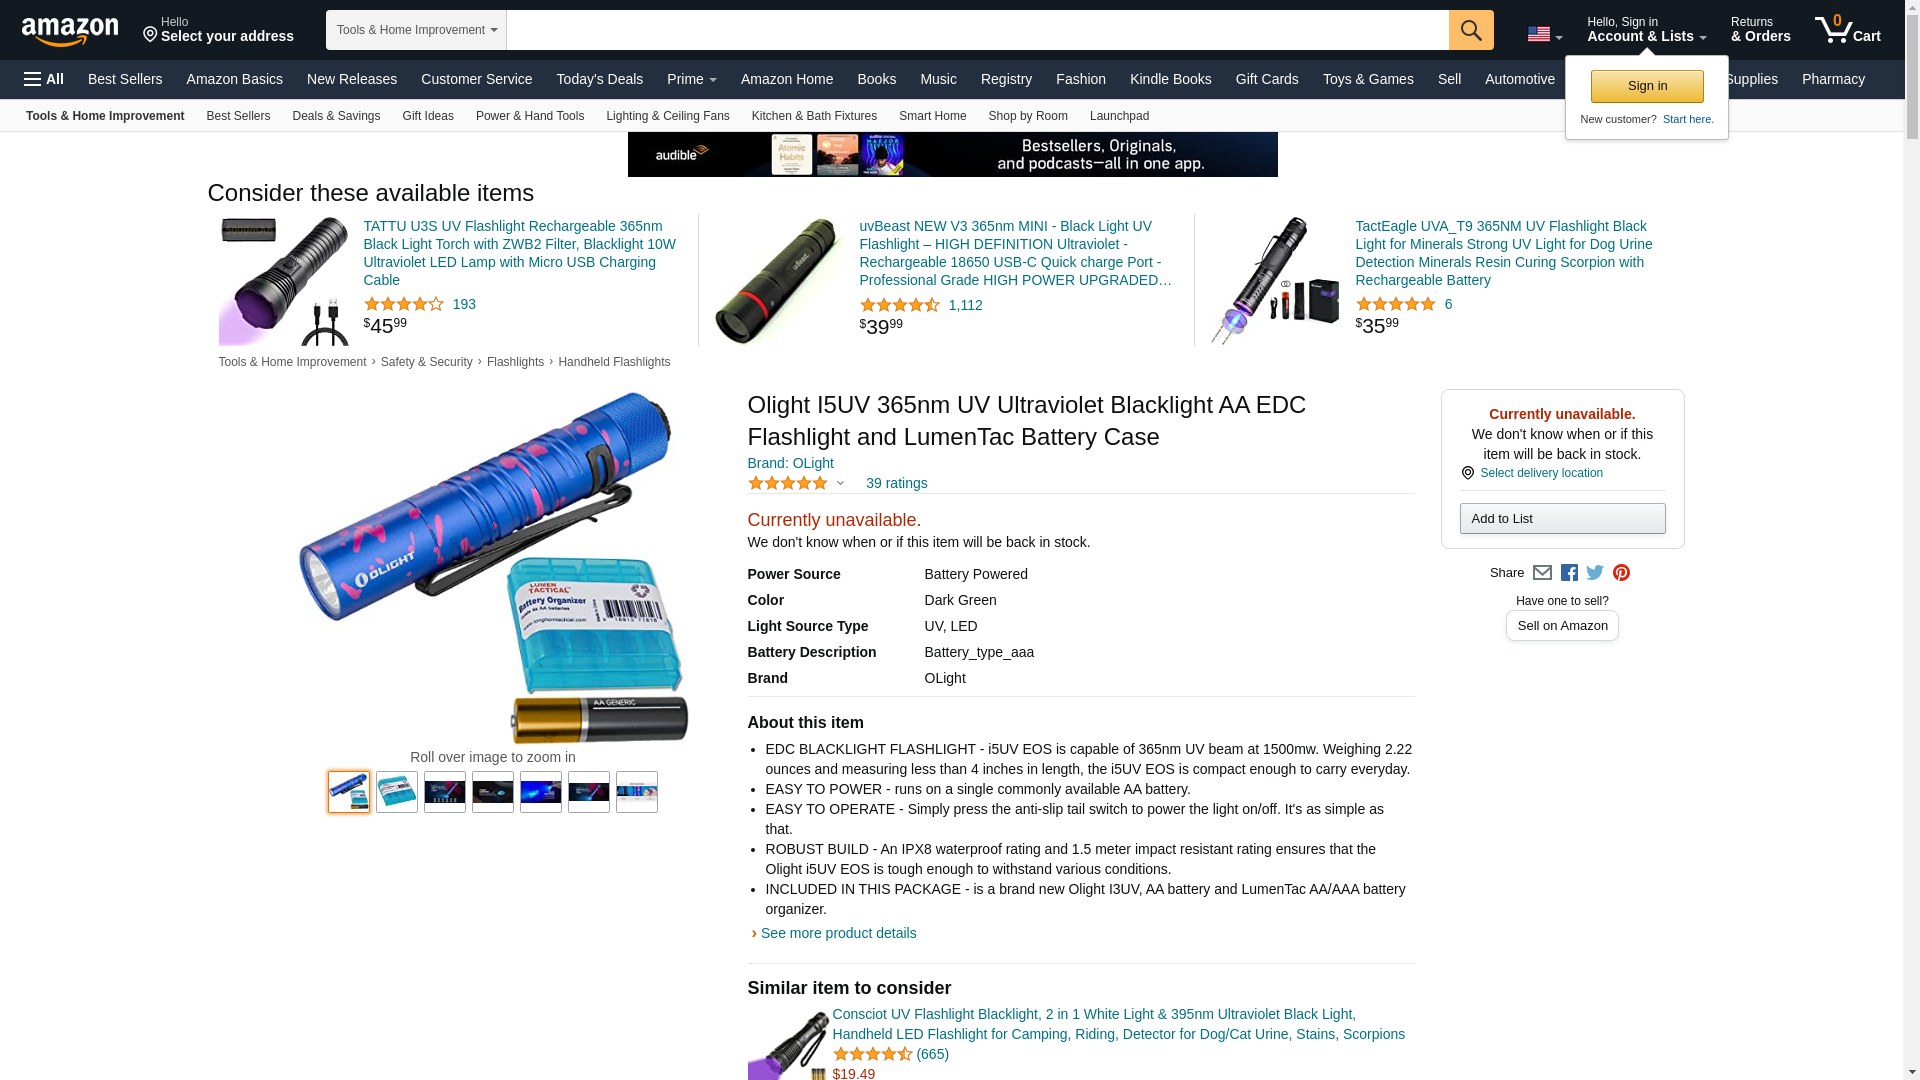Expand the Tools & Home Improvement search category dropdown
Viewport: 1920px width, 1080px height.
(416, 30)
